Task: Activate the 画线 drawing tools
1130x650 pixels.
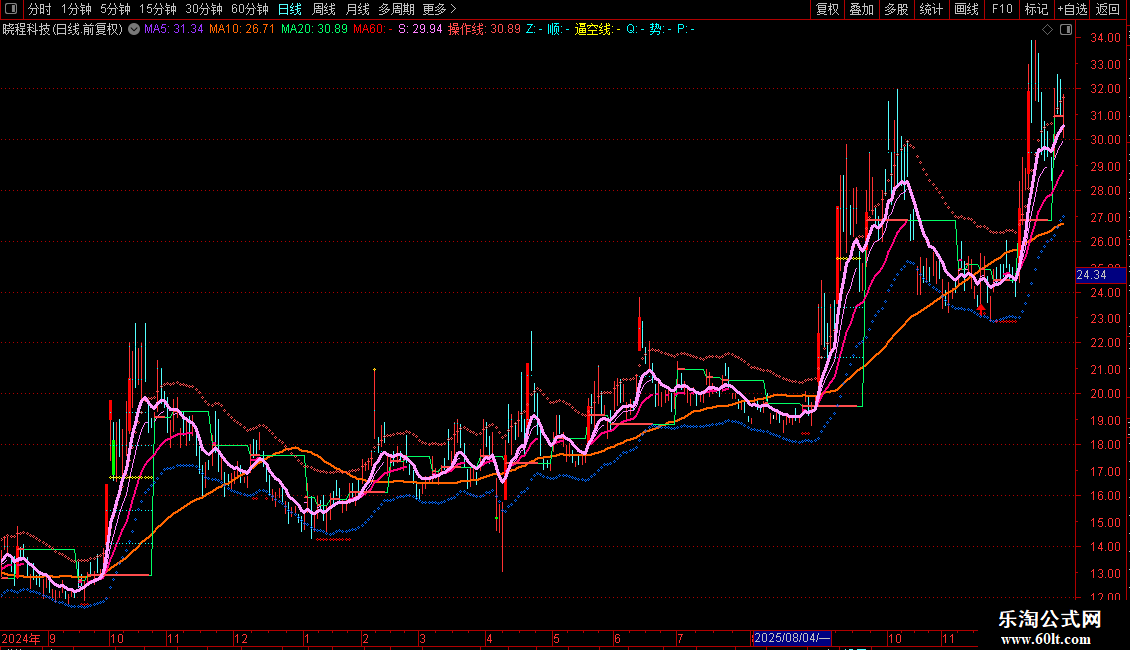Action: [x=966, y=9]
